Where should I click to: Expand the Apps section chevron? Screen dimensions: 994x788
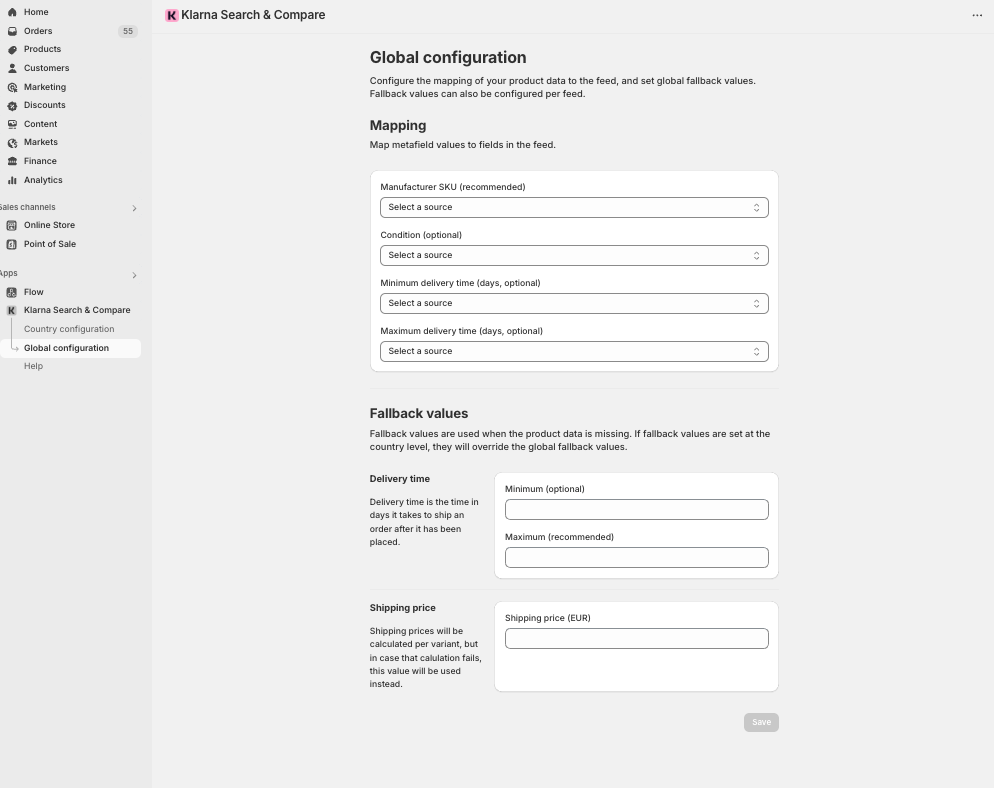coord(134,275)
